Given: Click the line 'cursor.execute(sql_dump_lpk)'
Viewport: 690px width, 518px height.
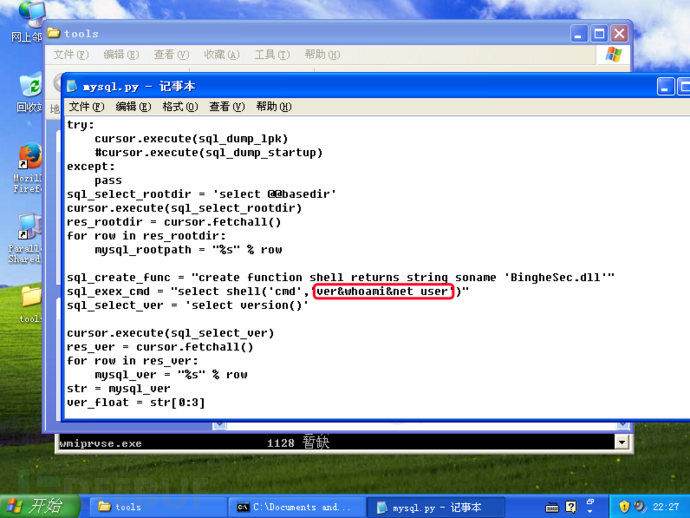Looking at the screenshot, I should pos(191,139).
